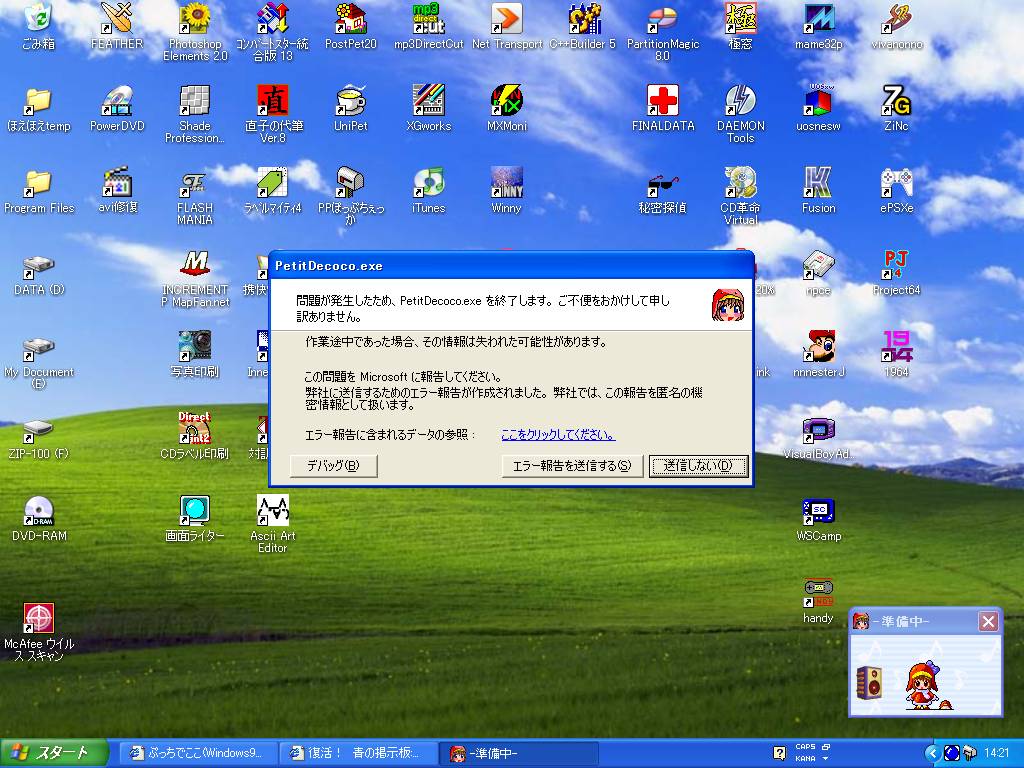The image size is (1024, 768).
Task: Click the taskbar clock 14:21
Action: (997, 753)
